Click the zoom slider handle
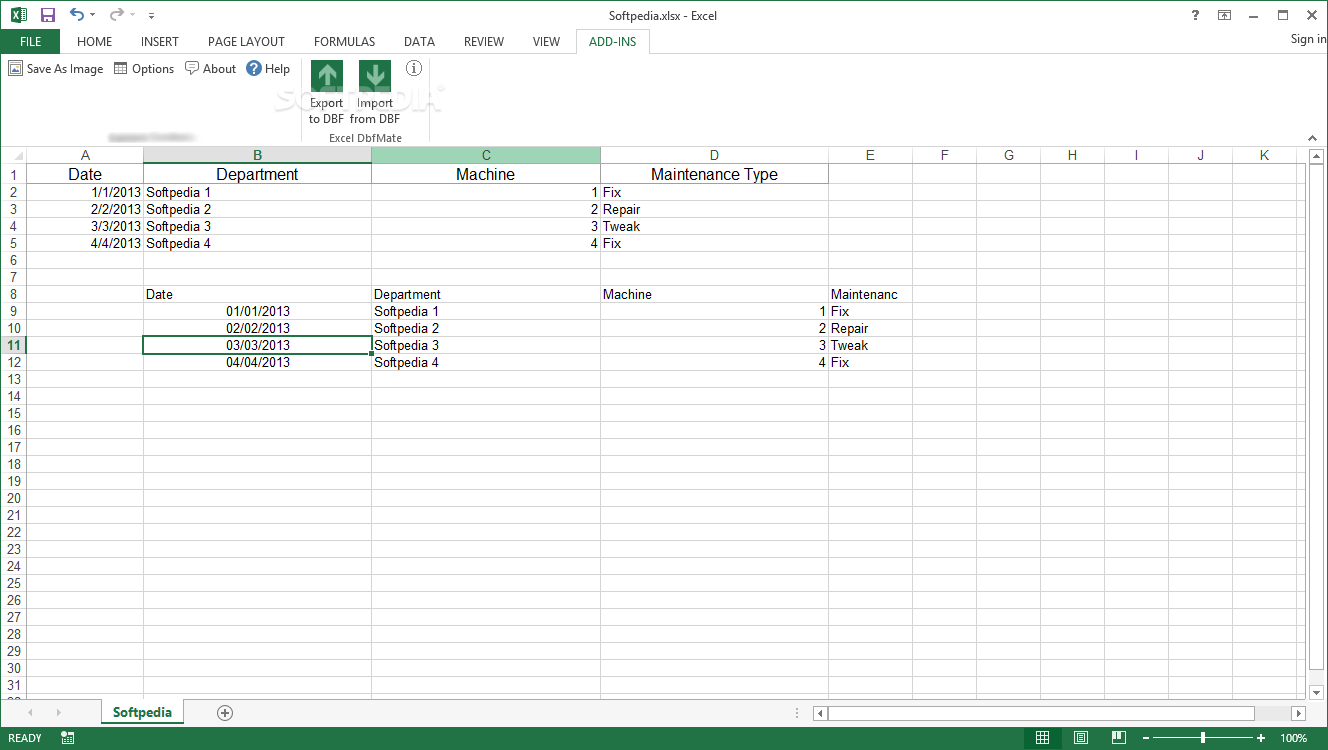 point(1203,738)
